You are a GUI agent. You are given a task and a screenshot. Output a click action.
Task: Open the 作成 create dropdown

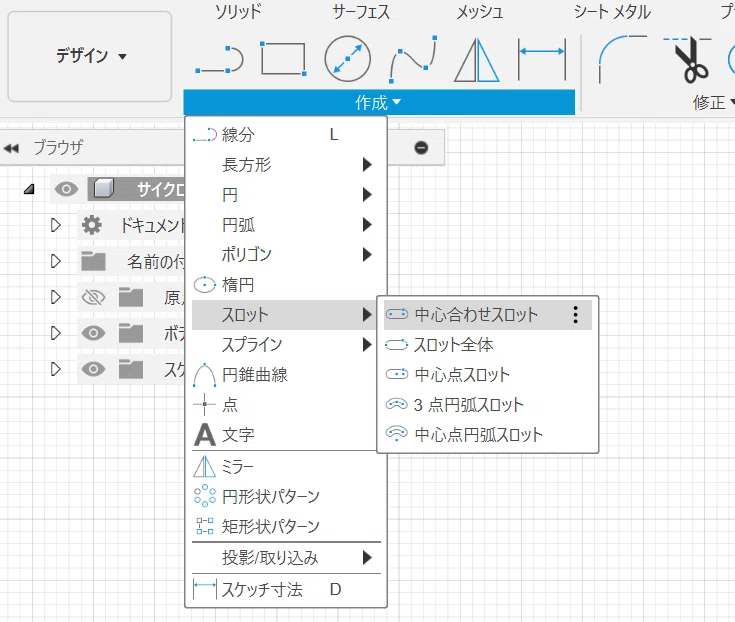tap(379, 102)
